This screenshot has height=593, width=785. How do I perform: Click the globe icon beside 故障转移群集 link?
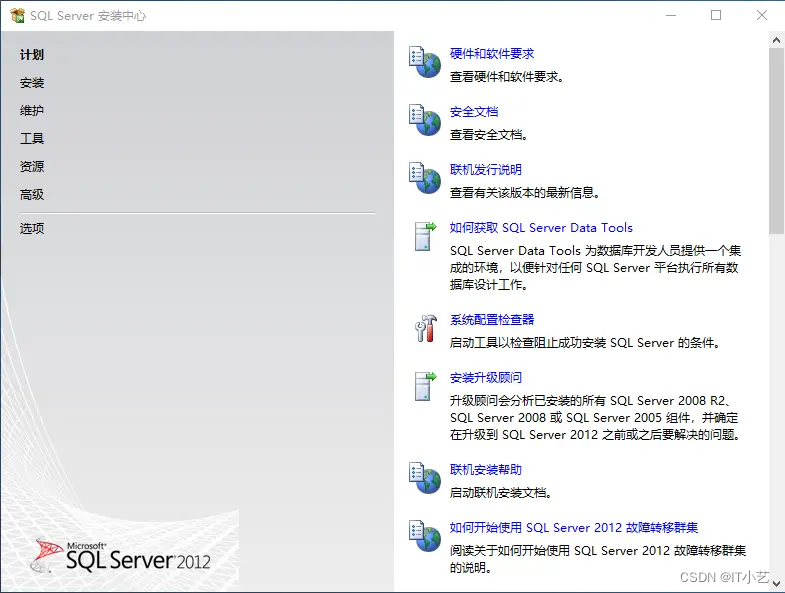(425, 536)
